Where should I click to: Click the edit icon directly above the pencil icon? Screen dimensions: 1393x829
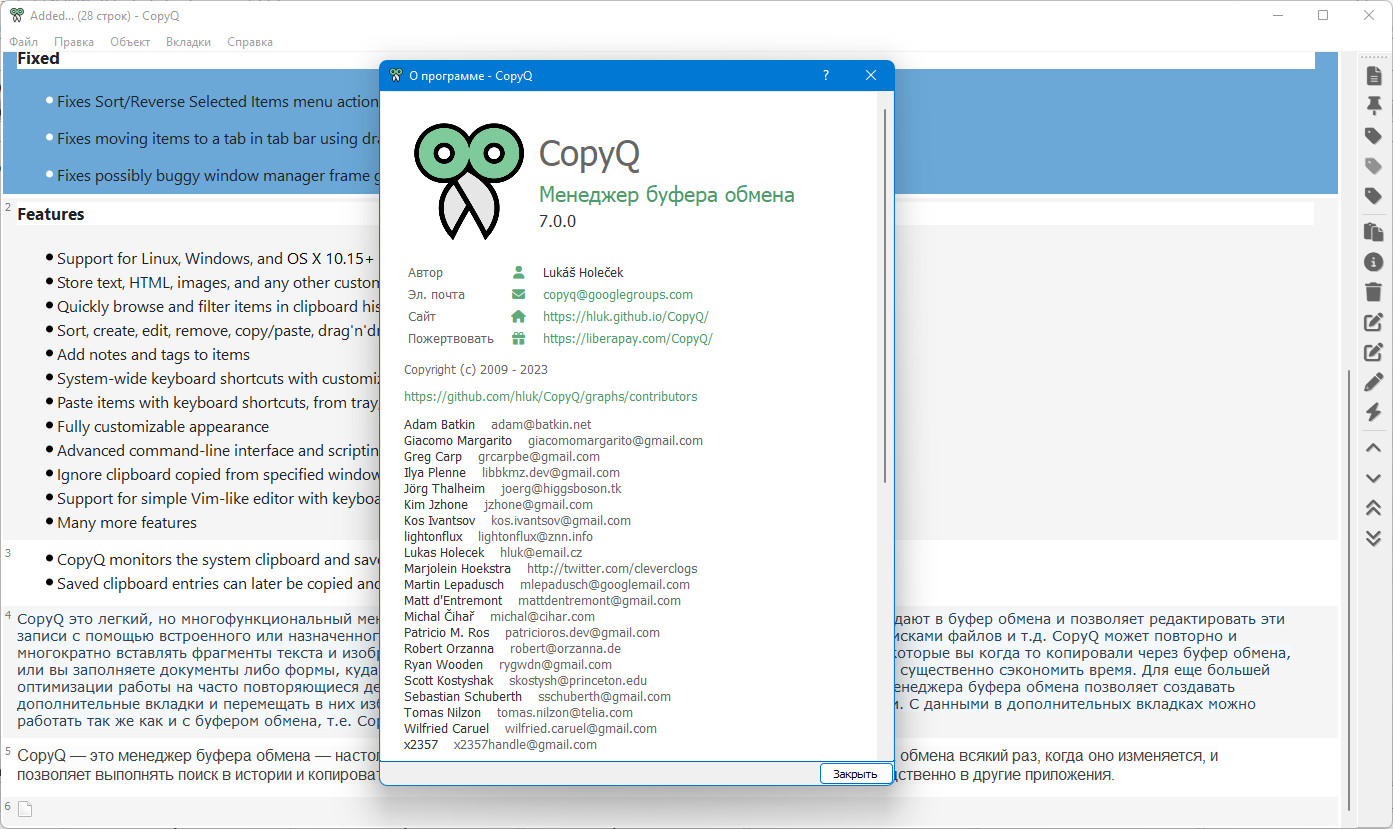point(1373,352)
